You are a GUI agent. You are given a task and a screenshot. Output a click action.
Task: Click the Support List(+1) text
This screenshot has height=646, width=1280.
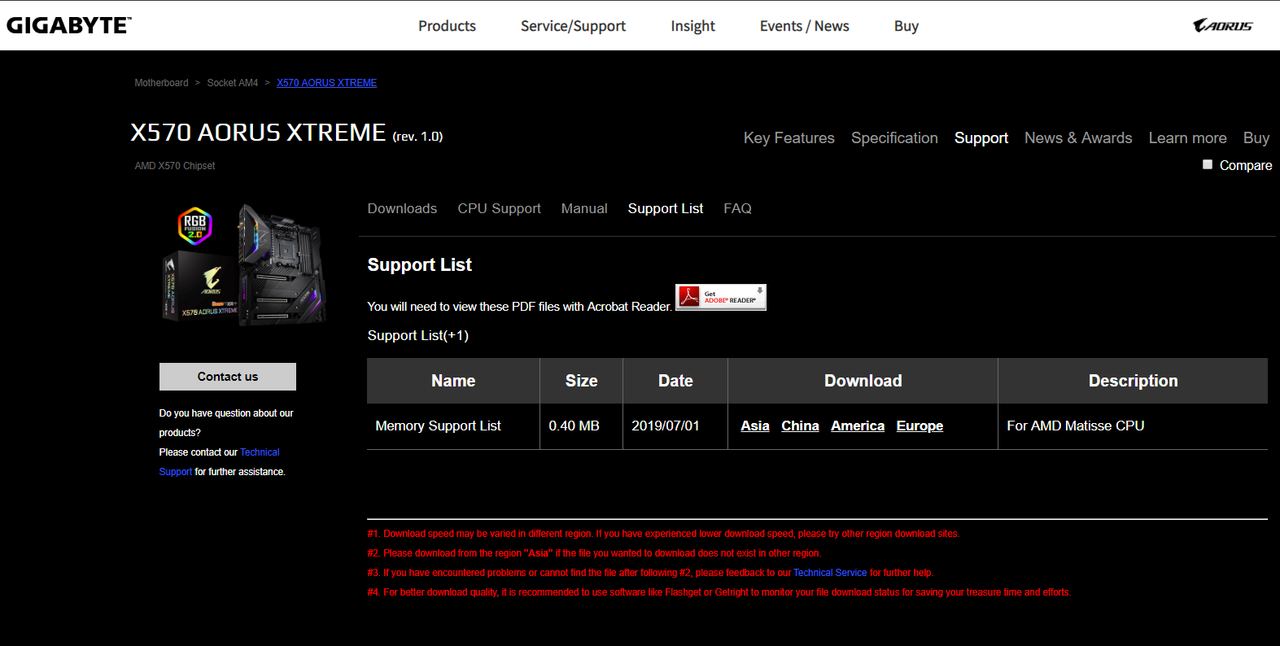(x=418, y=335)
